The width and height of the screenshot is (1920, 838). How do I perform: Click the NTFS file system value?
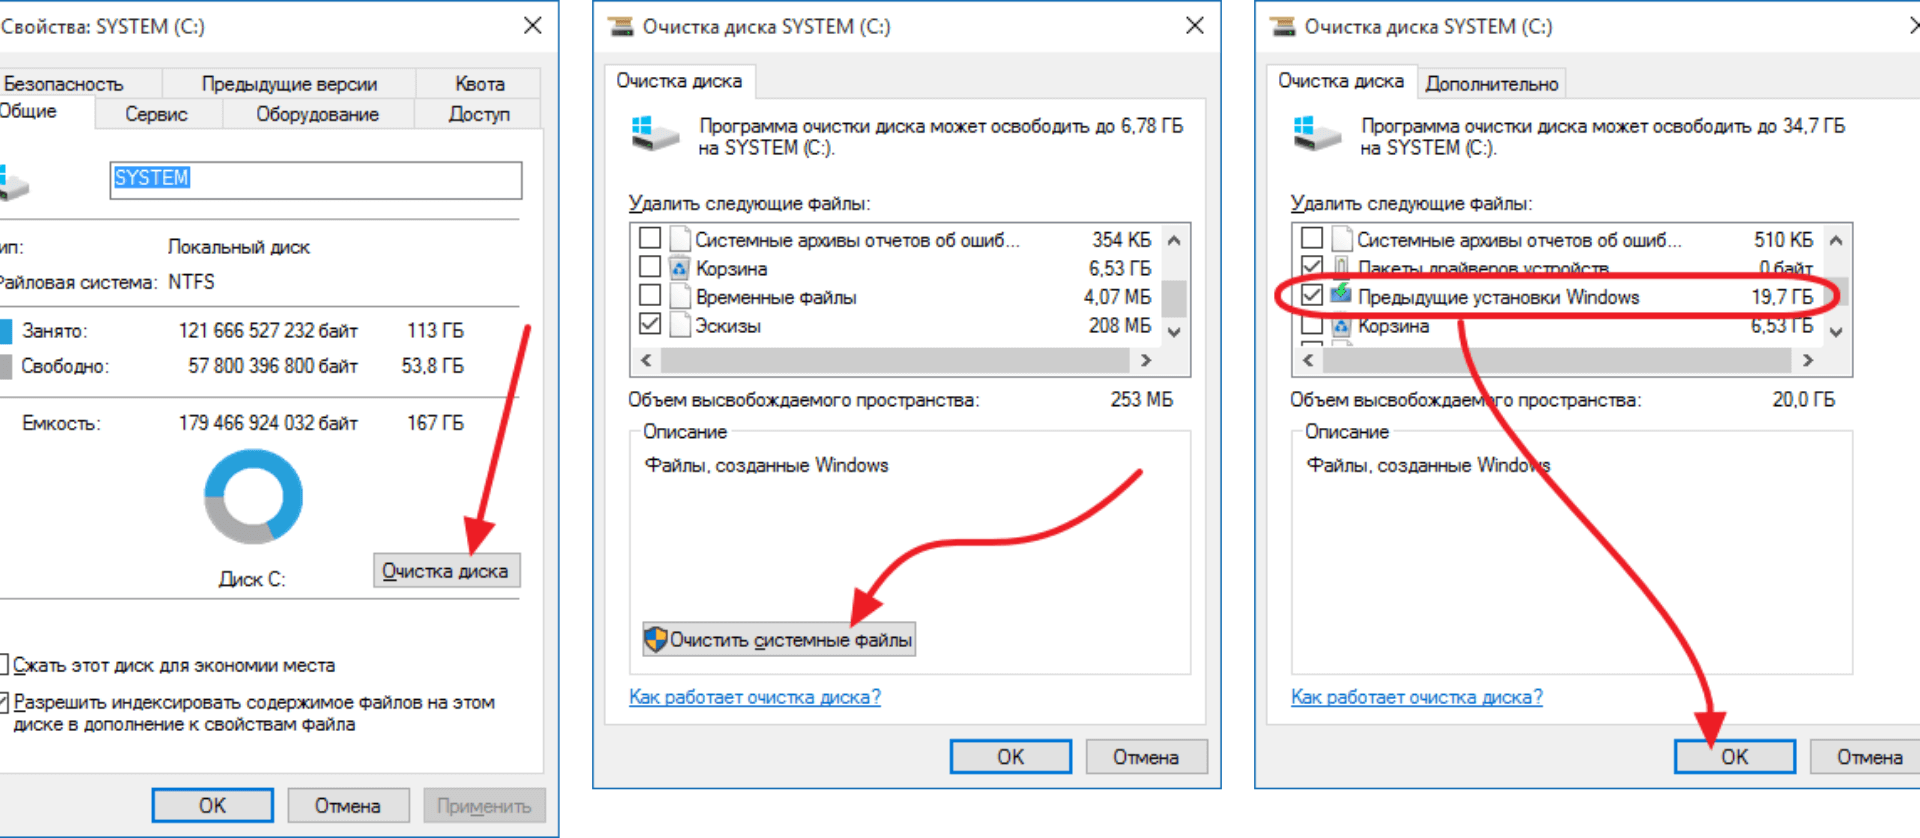tap(191, 282)
